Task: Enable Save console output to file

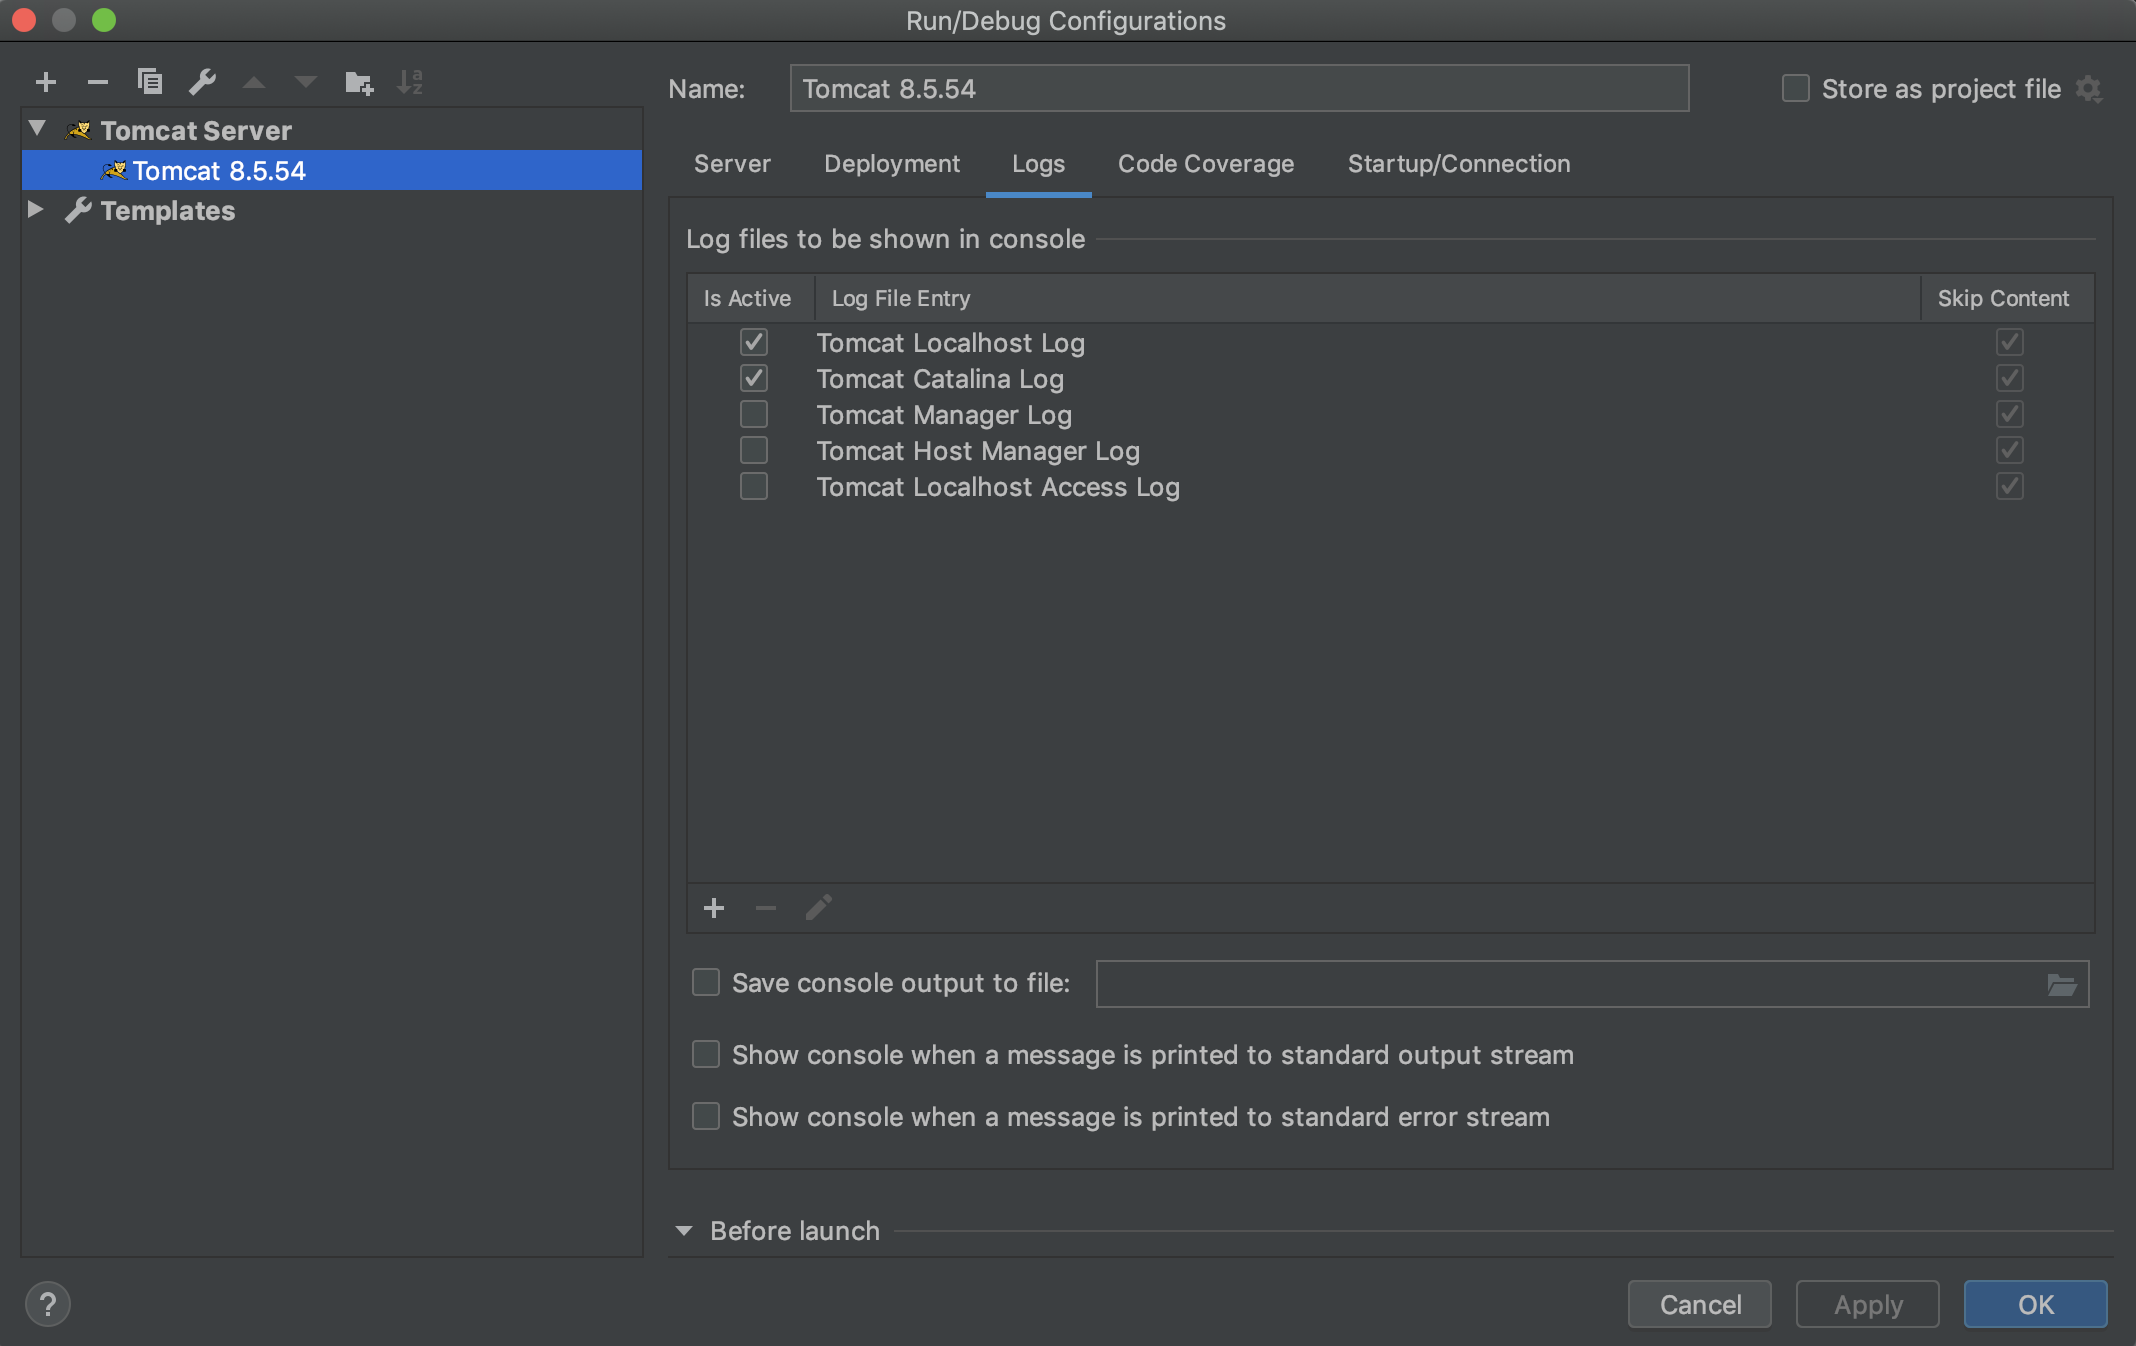Action: click(x=706, y=983)
